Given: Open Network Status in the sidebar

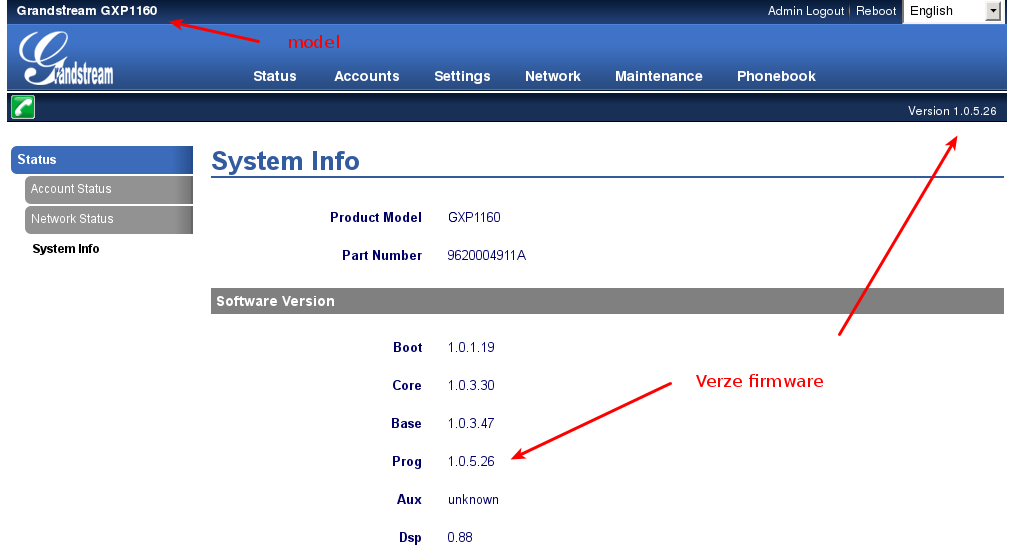Looking at the screenshot, I should (107, 219).
